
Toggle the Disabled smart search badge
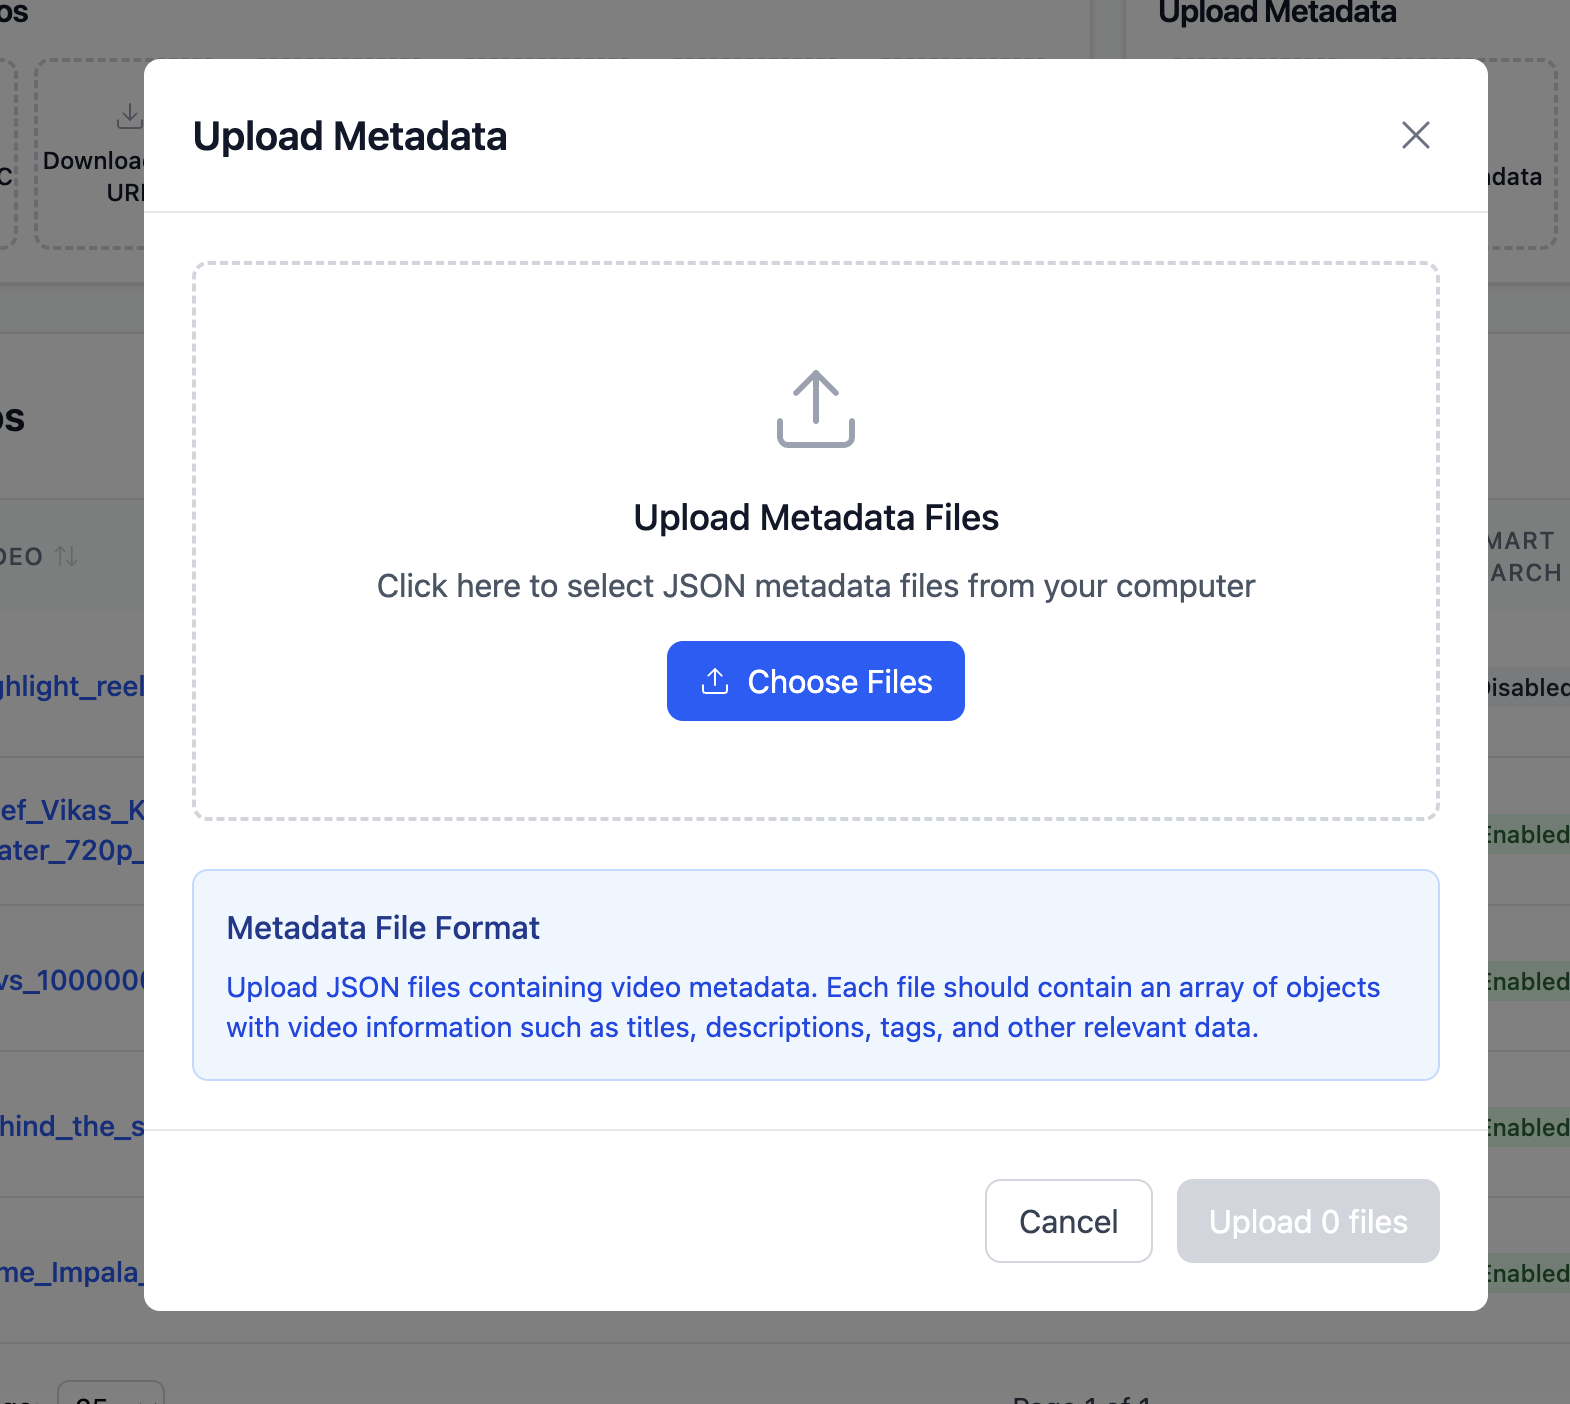point(1529,687)
